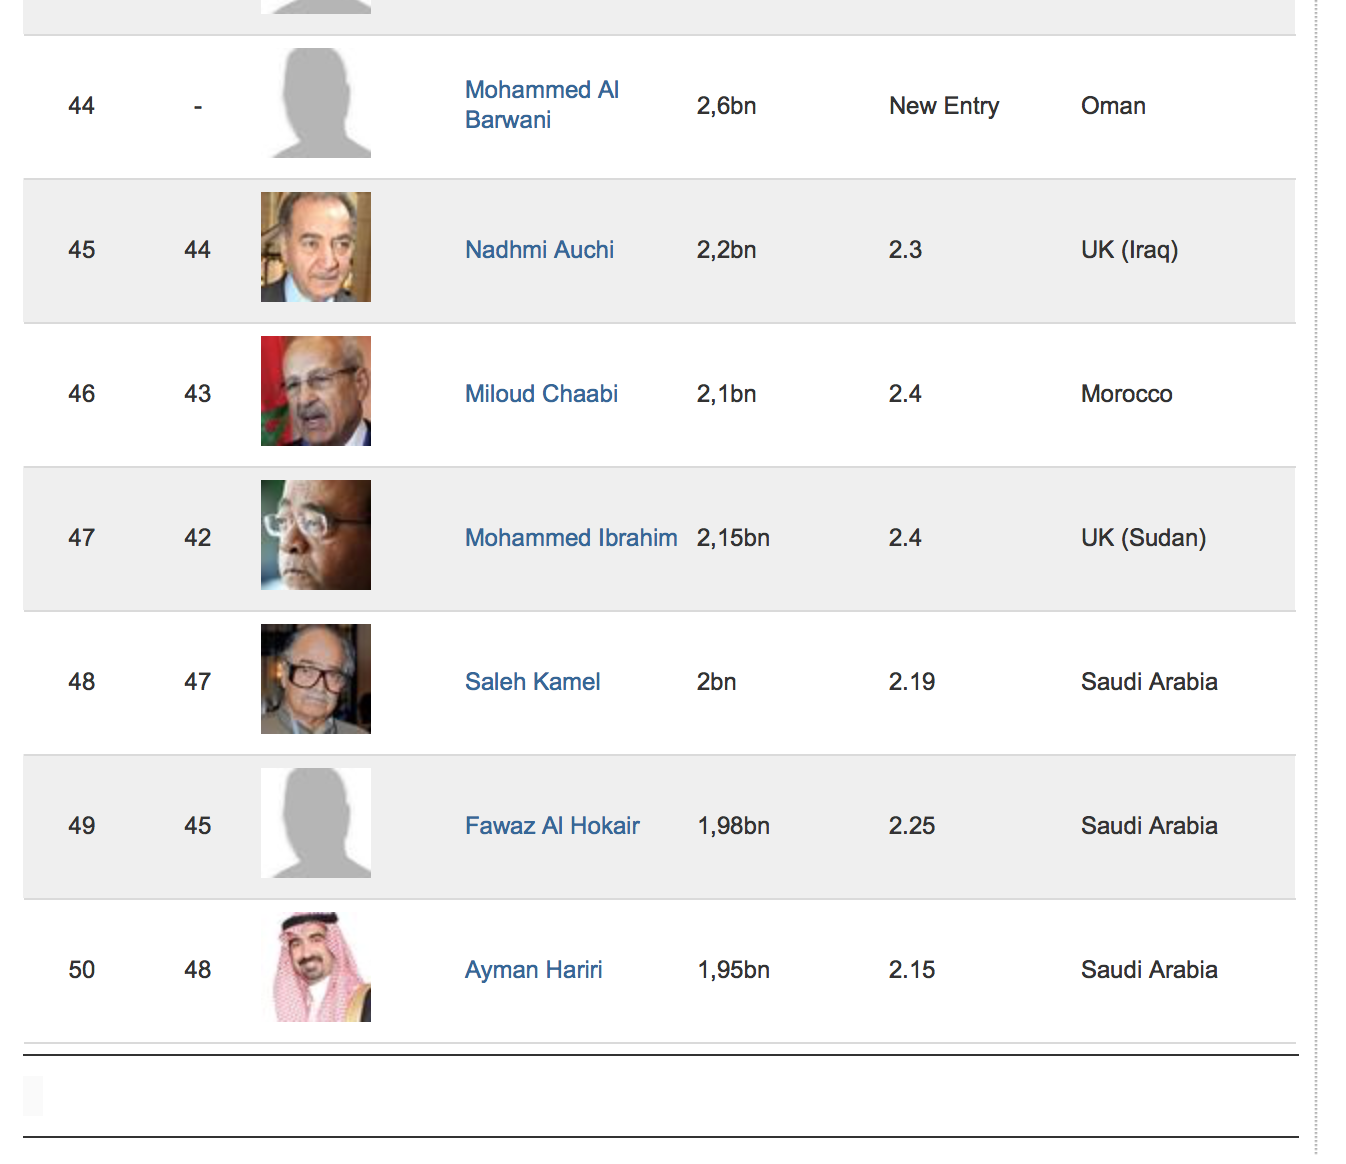Click the UK (Sudan) country cell
The height and width of the screenshot is (1164, 1346).
pyautogui.click(x=1144, y=538)
